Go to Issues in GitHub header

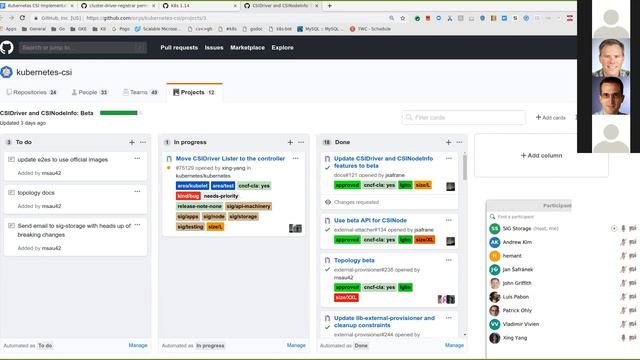[x=214, y=47]
